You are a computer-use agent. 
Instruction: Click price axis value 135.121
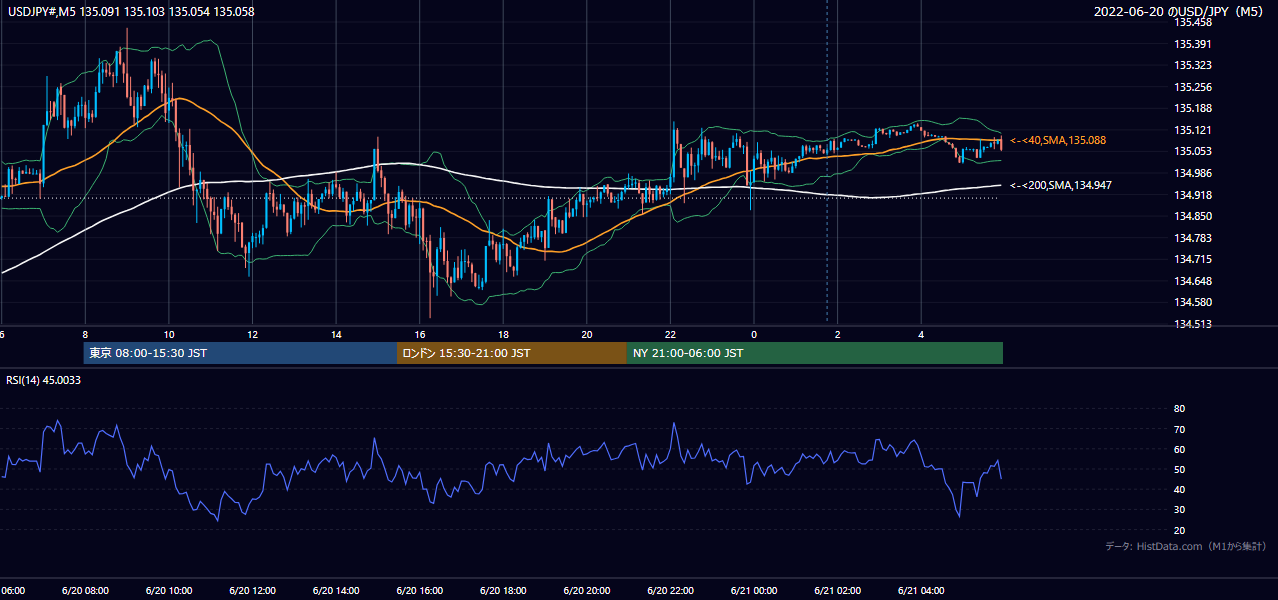[1193, 130]
